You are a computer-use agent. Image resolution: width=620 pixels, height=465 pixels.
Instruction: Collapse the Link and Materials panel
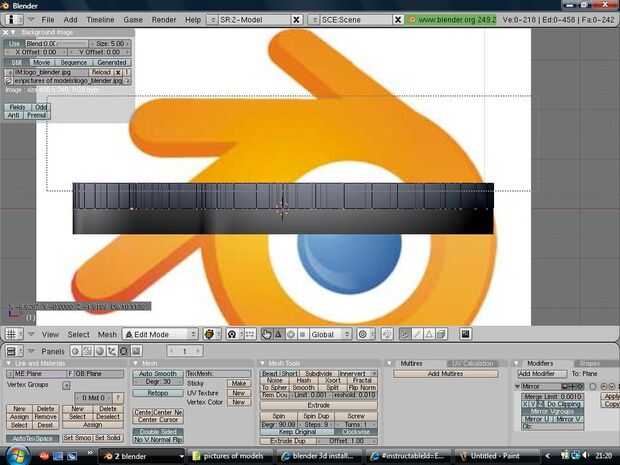point(8,363)
